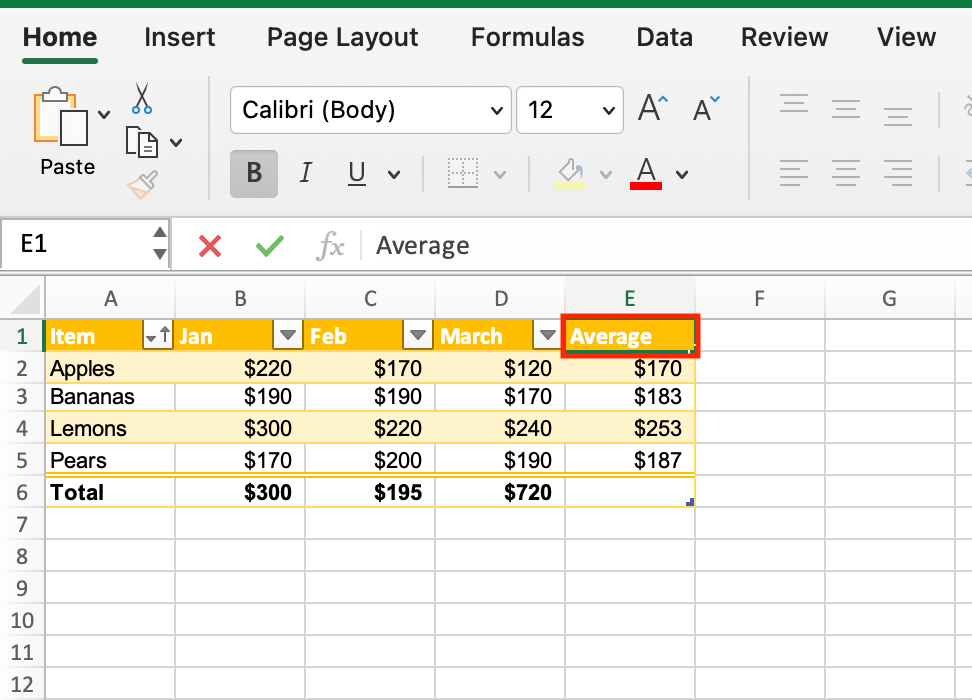The image size is (972, 700).
Task: Open the font name dropdown showing Calibri
Action: coord(370,110)
